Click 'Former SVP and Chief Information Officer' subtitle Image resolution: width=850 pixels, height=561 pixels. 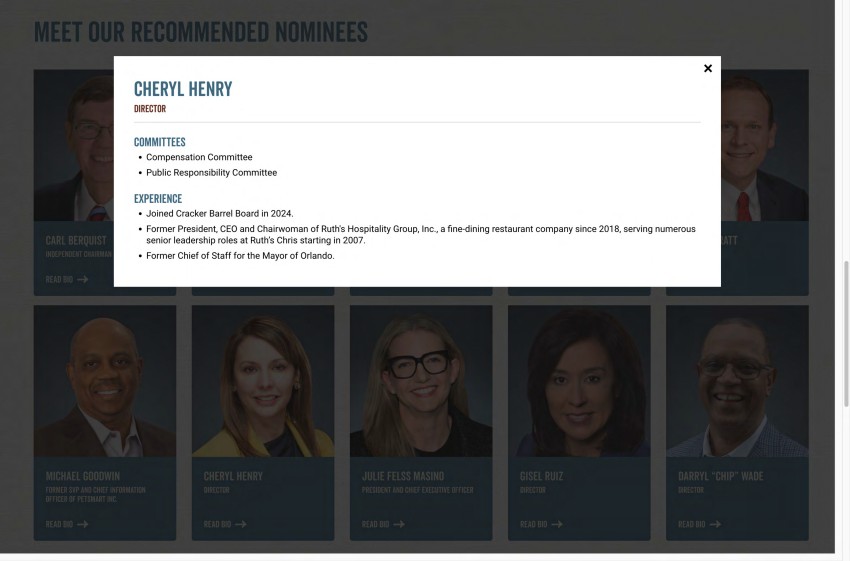click(x=95, y=494)
